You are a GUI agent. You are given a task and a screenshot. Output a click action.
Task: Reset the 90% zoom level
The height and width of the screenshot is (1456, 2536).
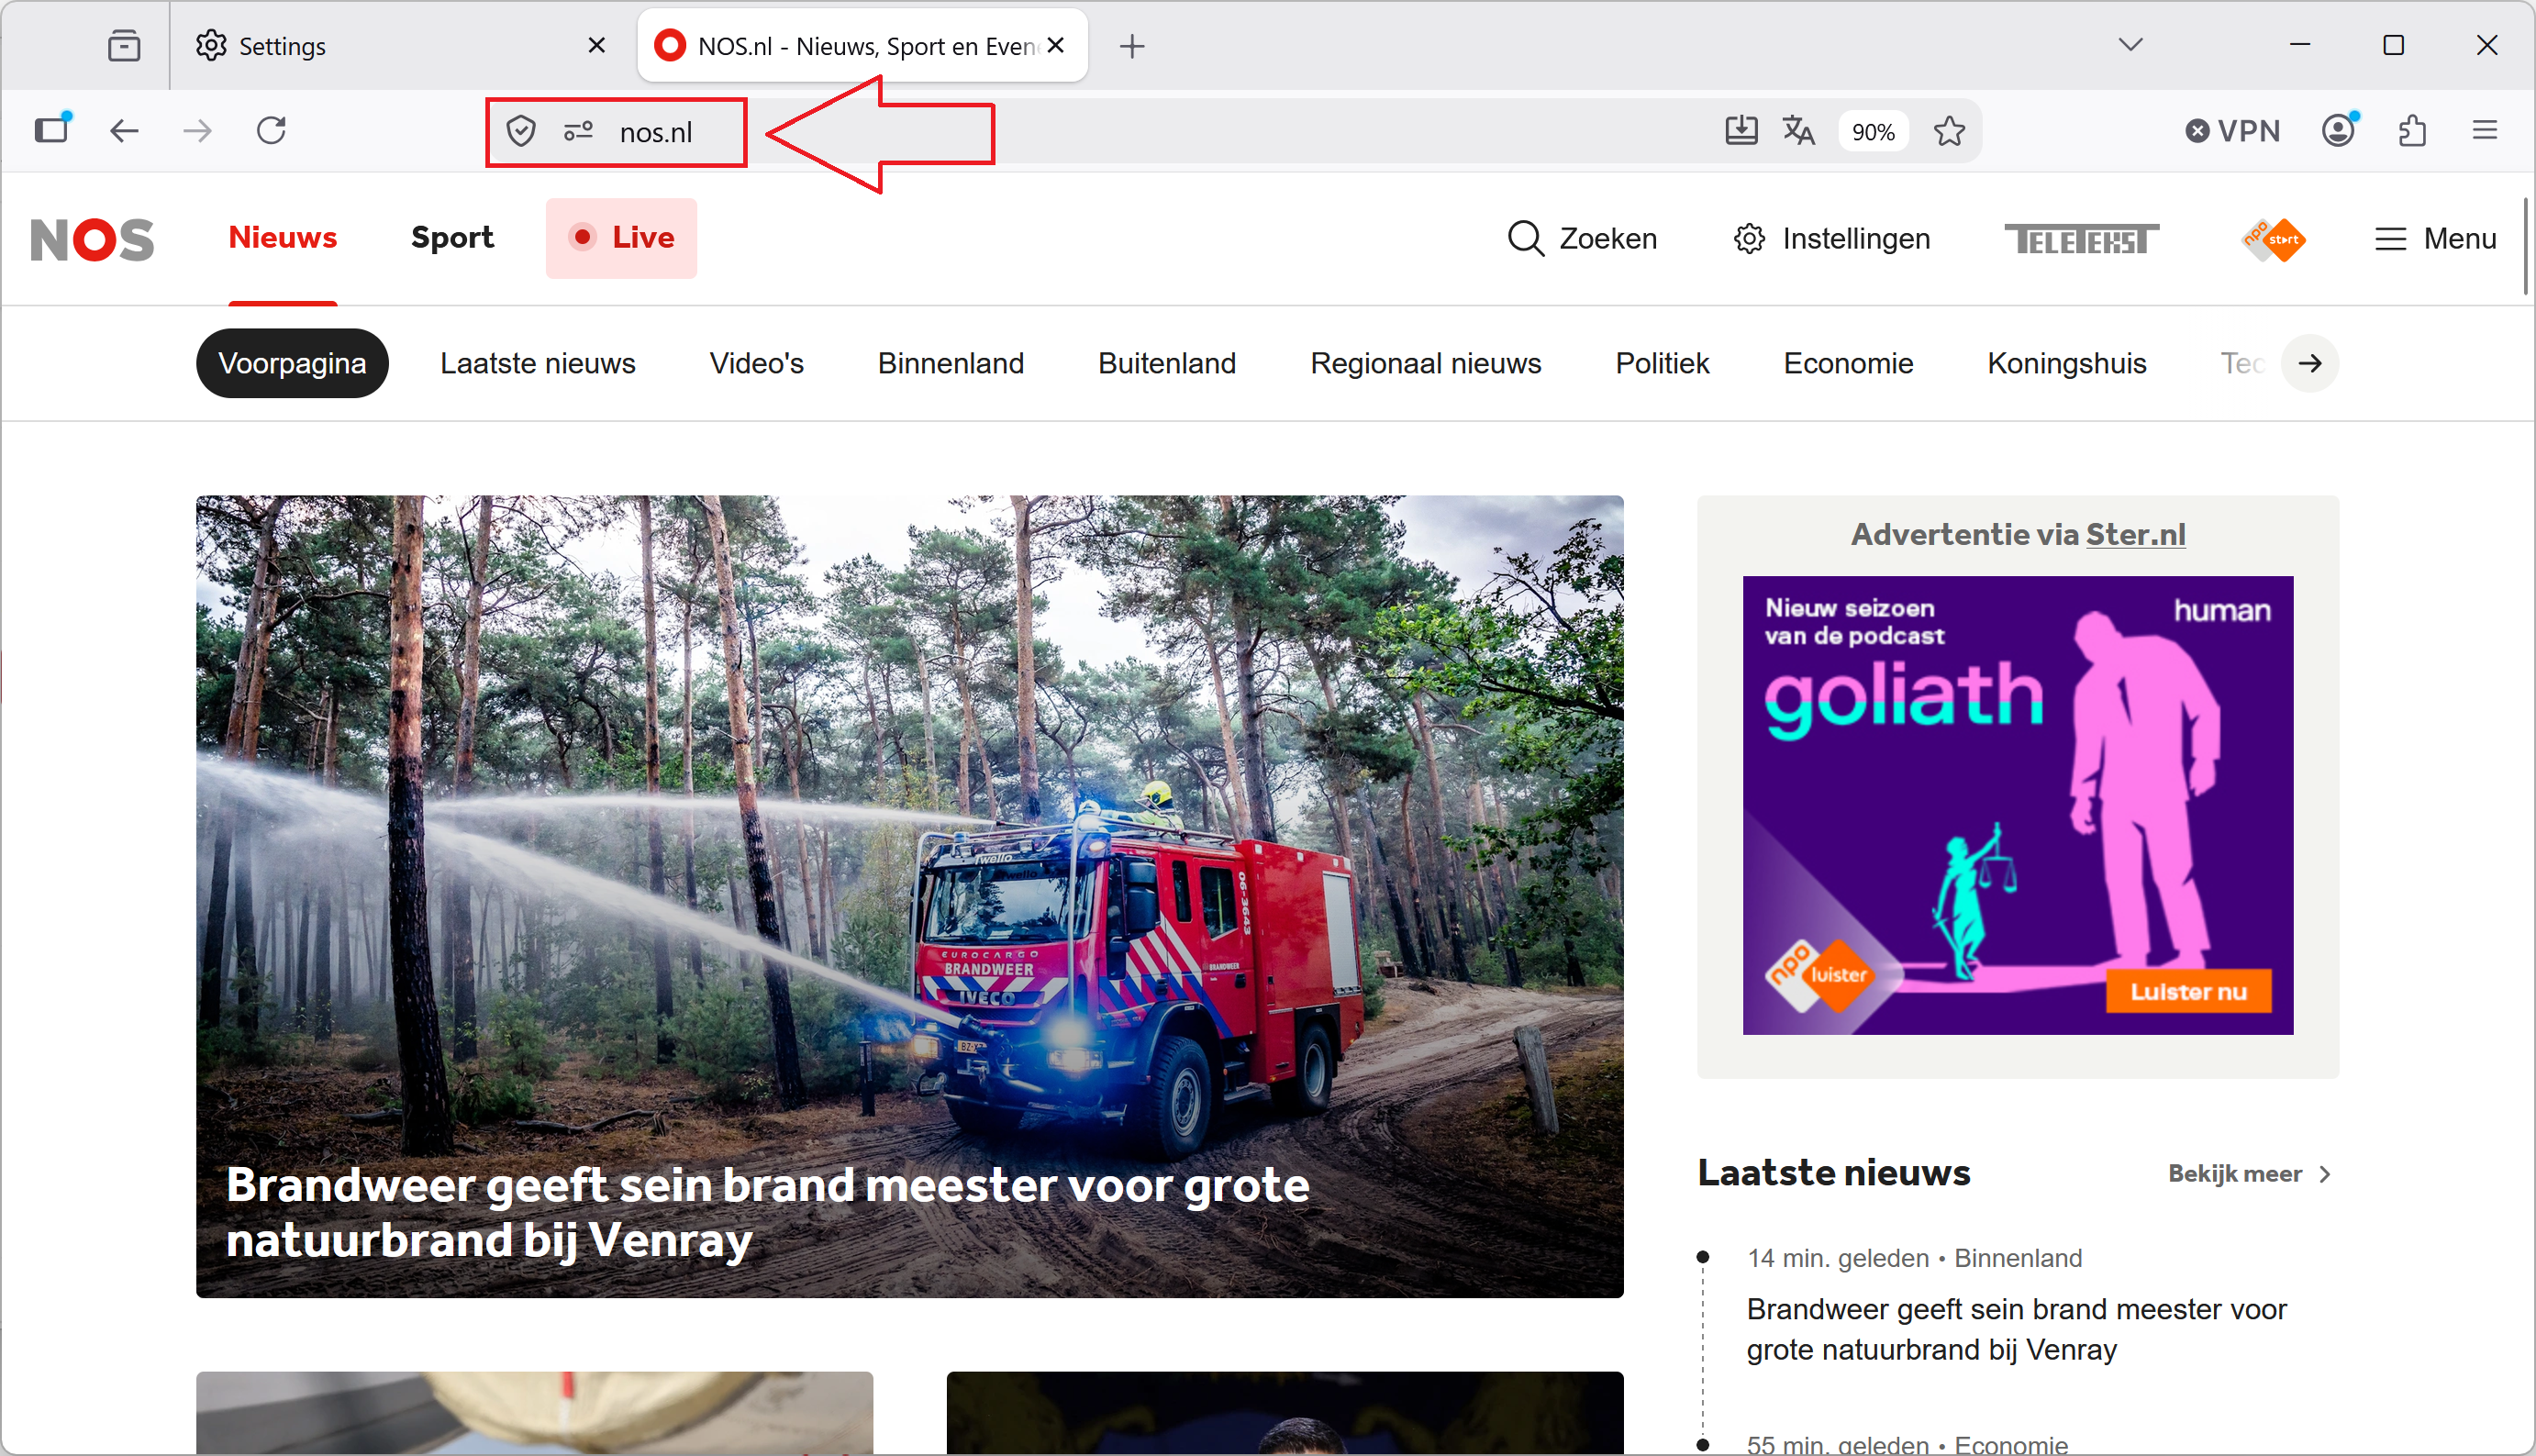pos(1873,132)
